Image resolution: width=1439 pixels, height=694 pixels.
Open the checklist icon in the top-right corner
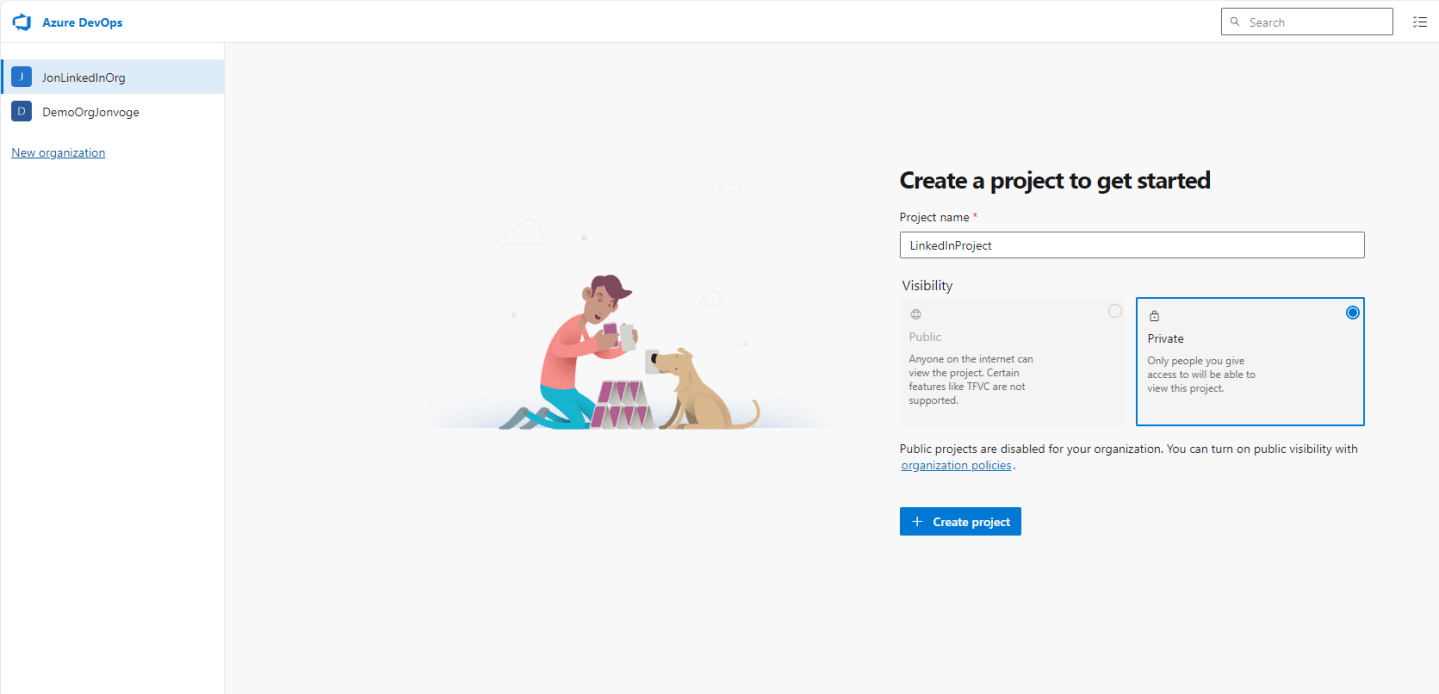1419,21
